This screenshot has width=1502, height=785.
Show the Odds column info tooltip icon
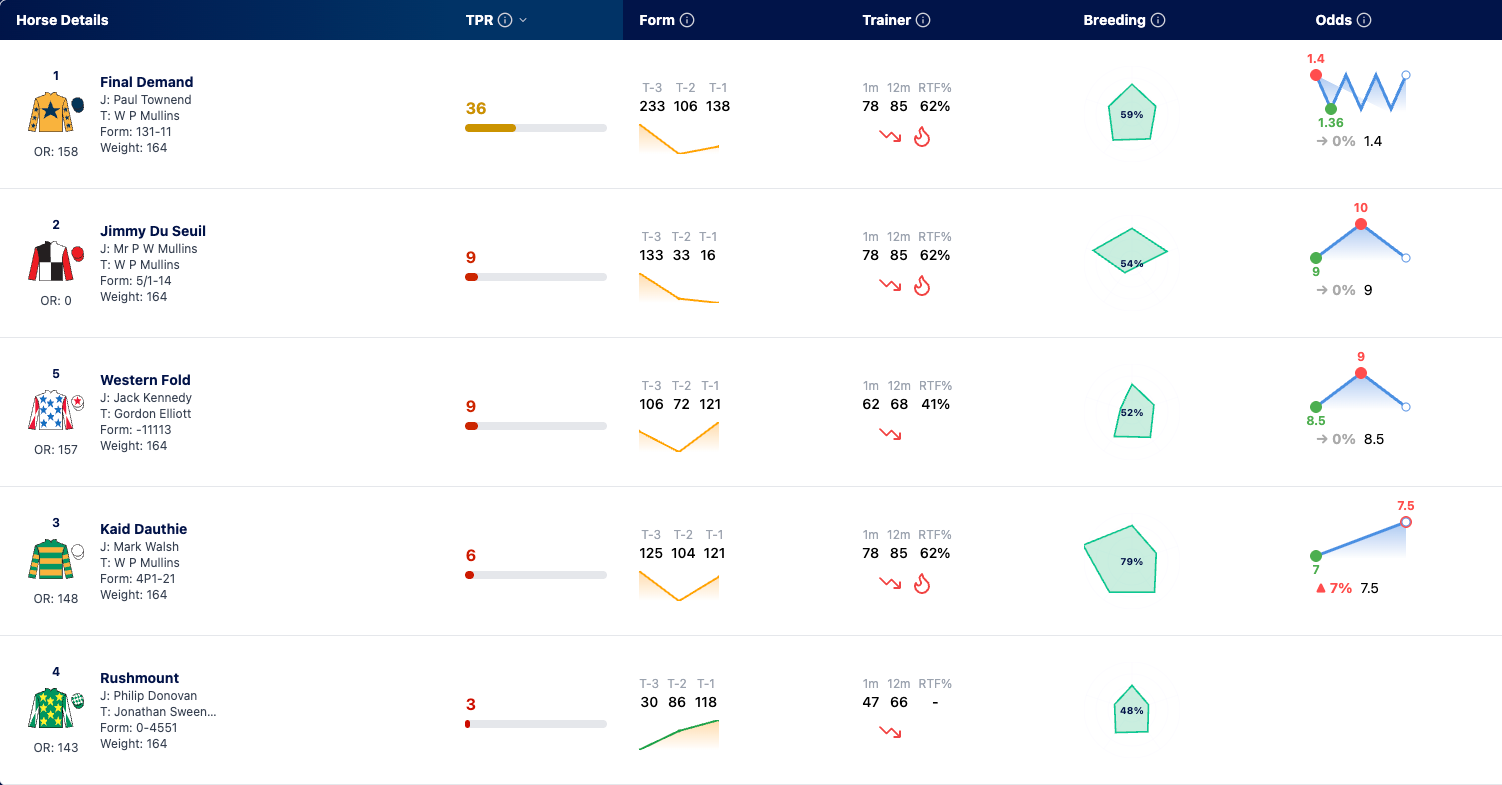click(1364, 20)
